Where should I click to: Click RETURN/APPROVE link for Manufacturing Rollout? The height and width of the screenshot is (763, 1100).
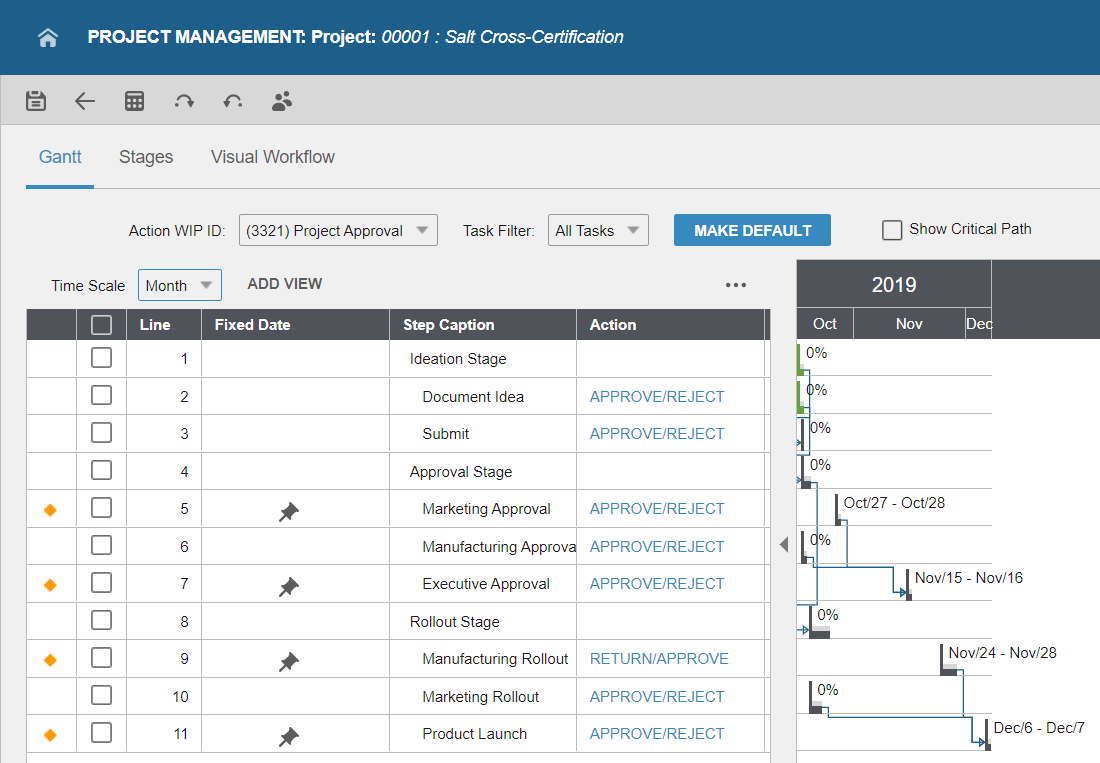pyautogui.click(x=659, y=659)
